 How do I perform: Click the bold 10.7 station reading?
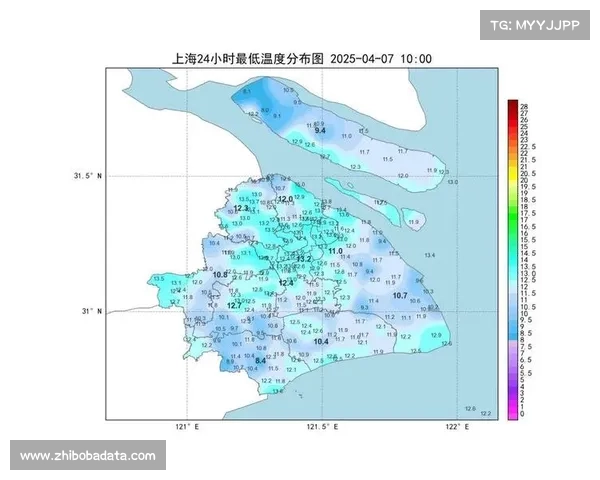400,296
